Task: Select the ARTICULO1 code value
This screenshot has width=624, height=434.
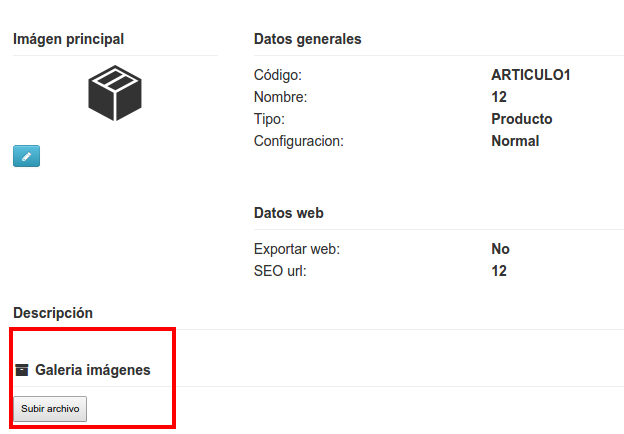Action: click(x=531, y=75)
